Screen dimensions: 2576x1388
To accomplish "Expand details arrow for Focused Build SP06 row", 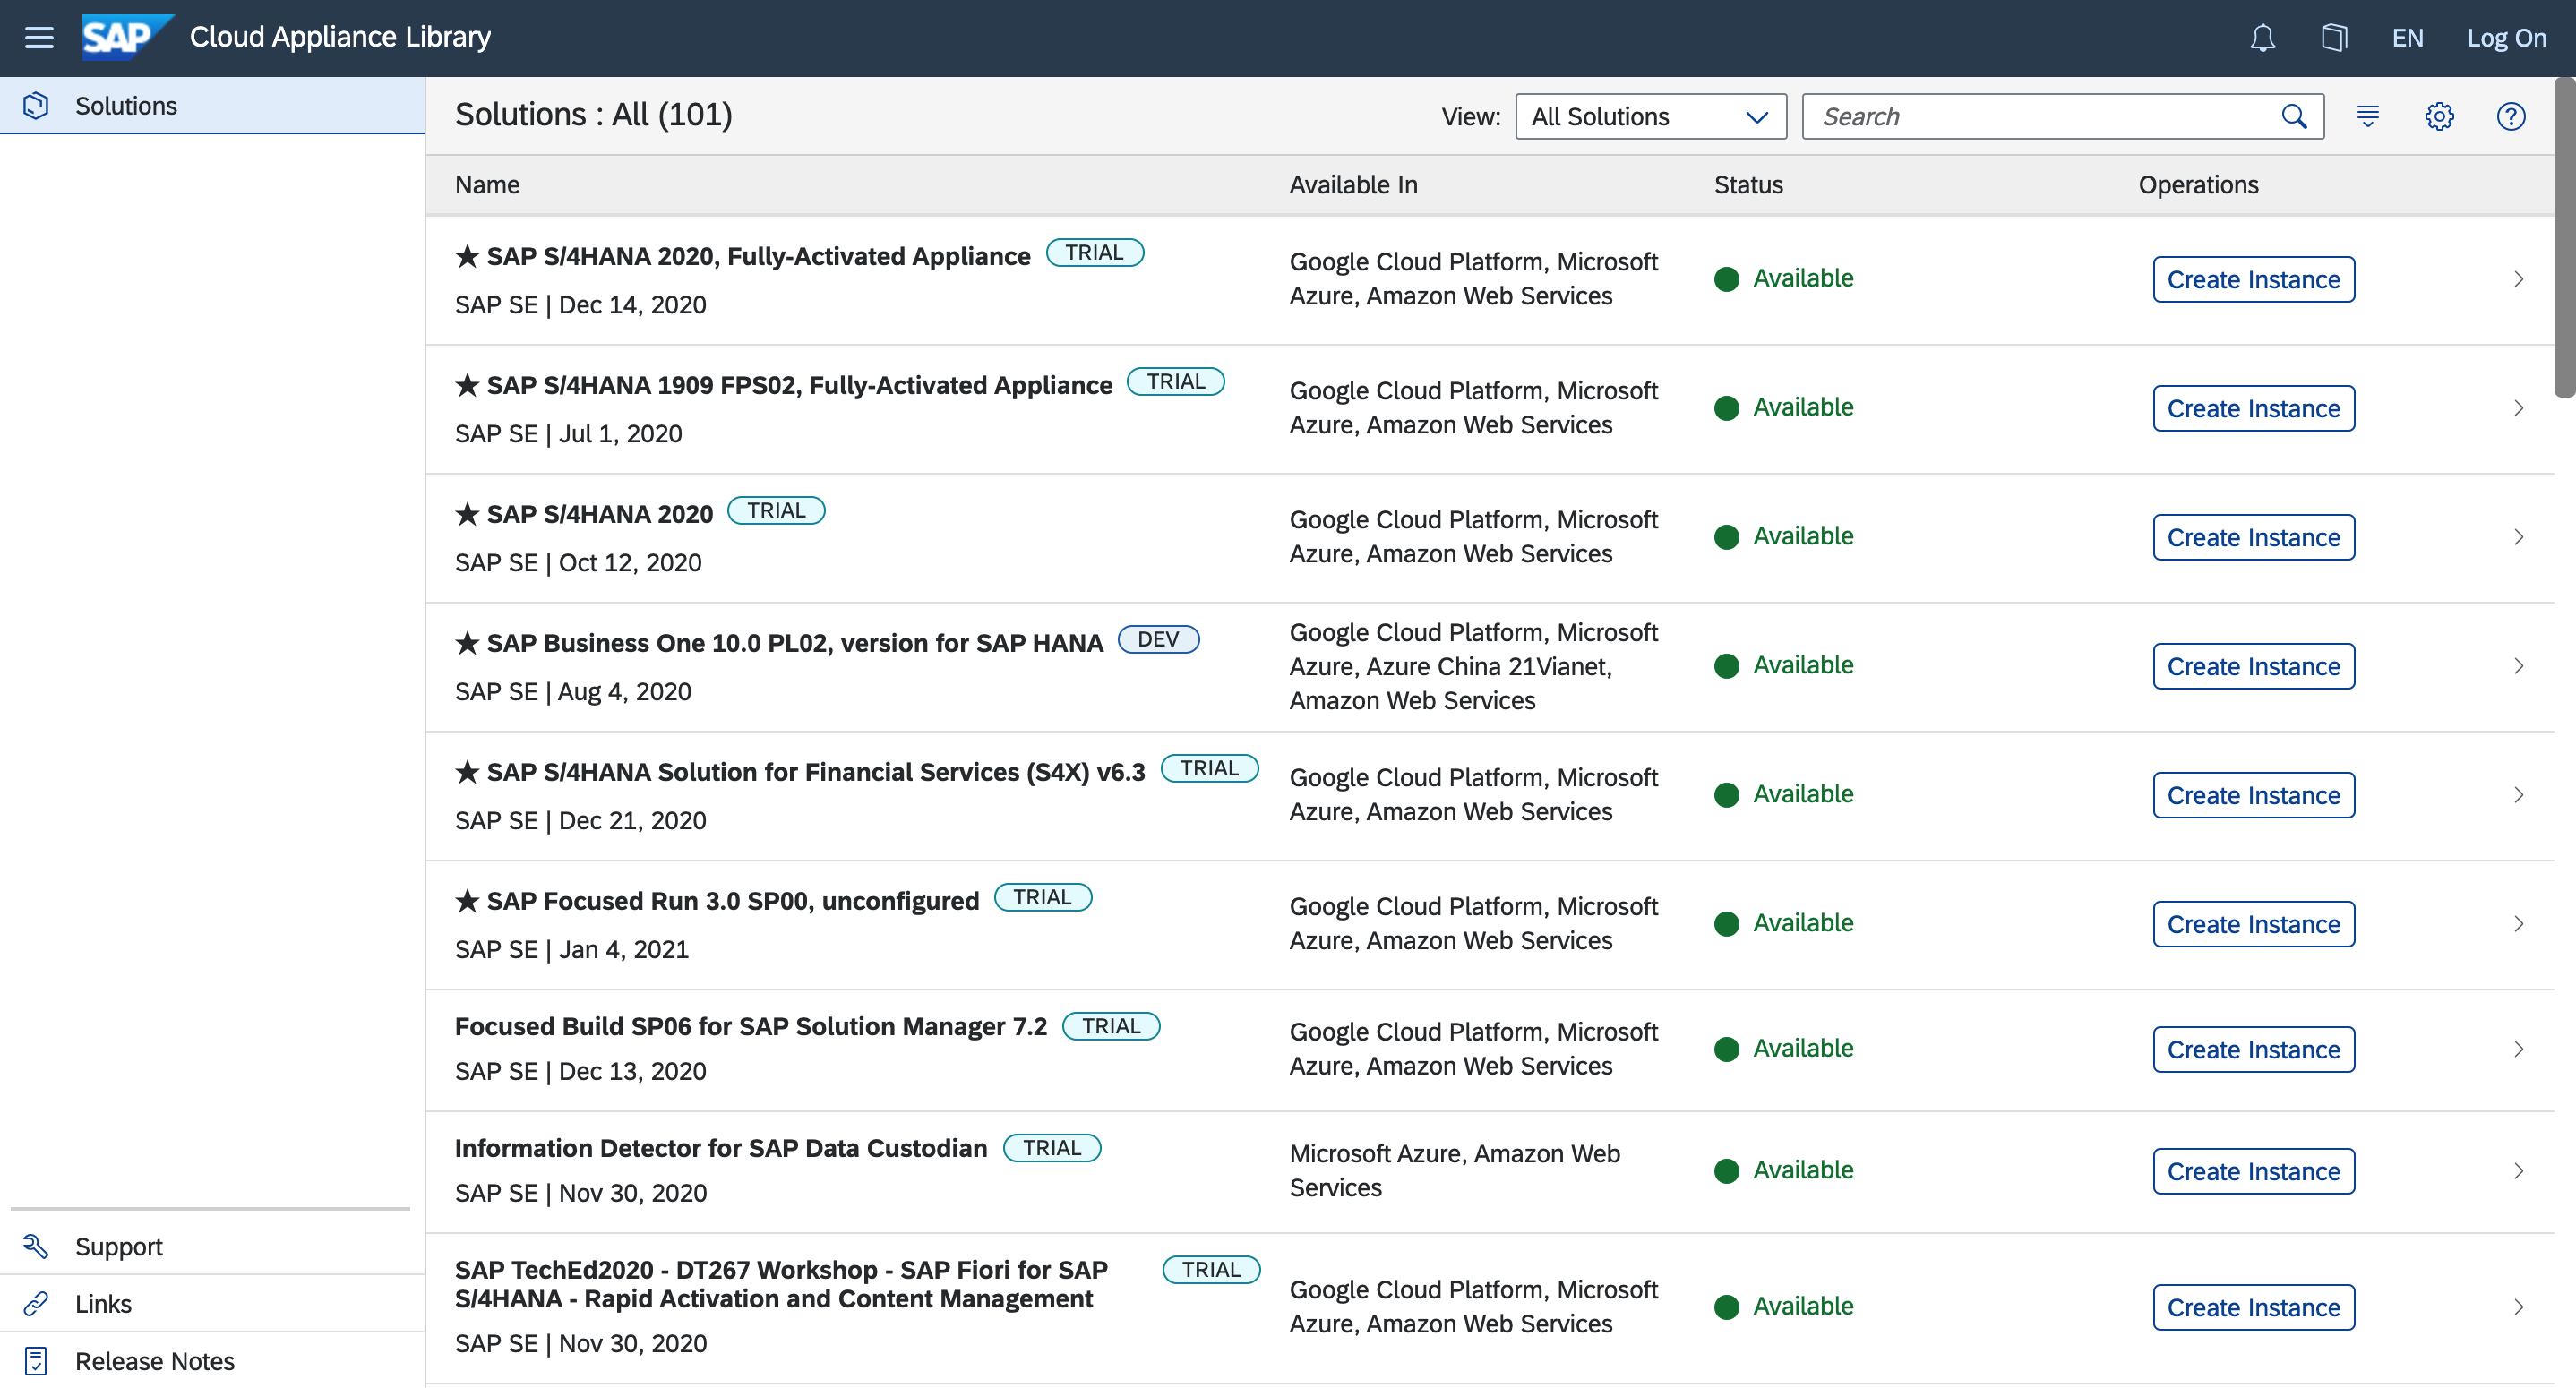I will tap(2518, 1050).
